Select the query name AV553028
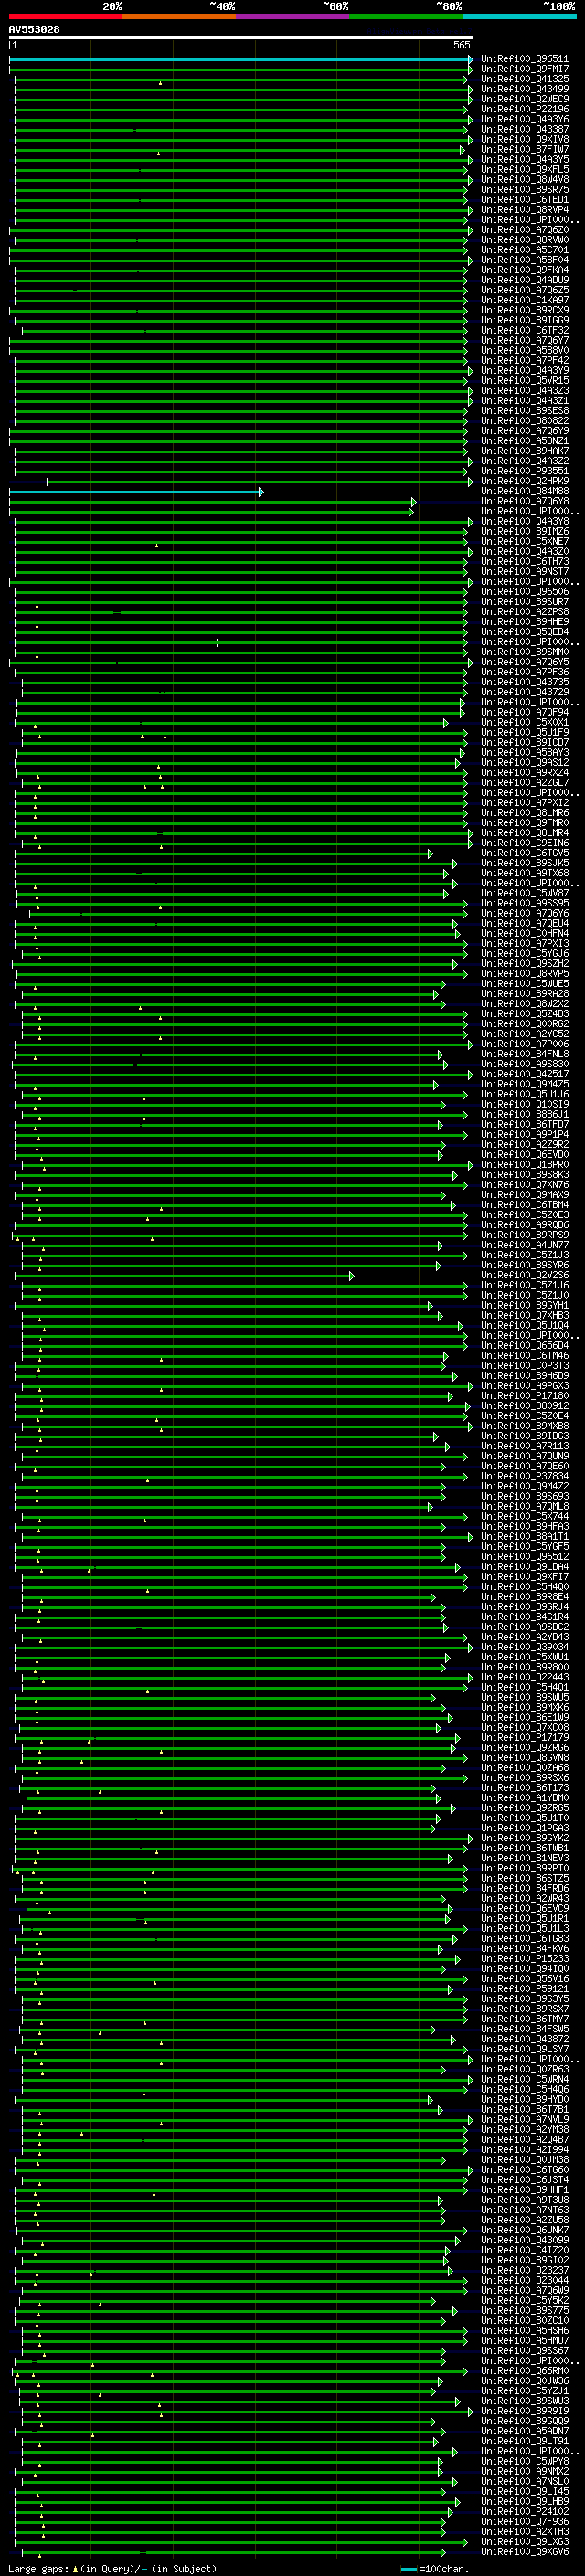The image size is (585, 2576). click(34, 30)
